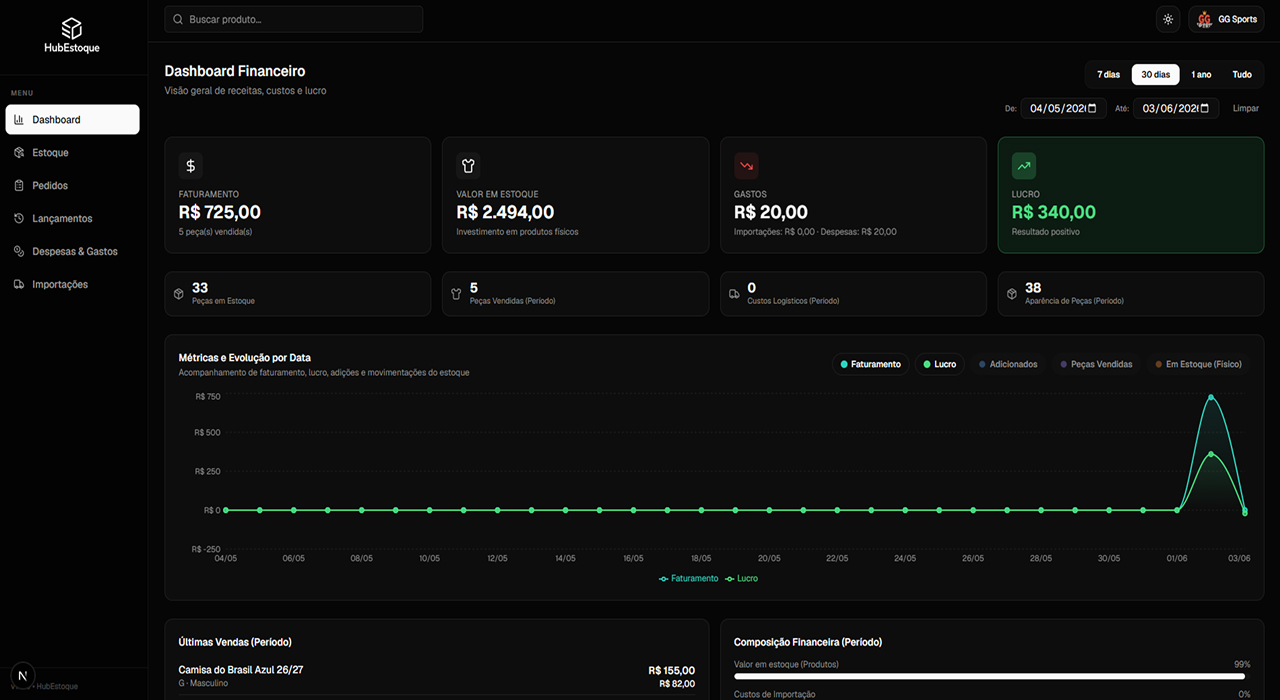Click the box icon beside Aparência de Peças
Screen dimensions: 1280x700
1012,294
